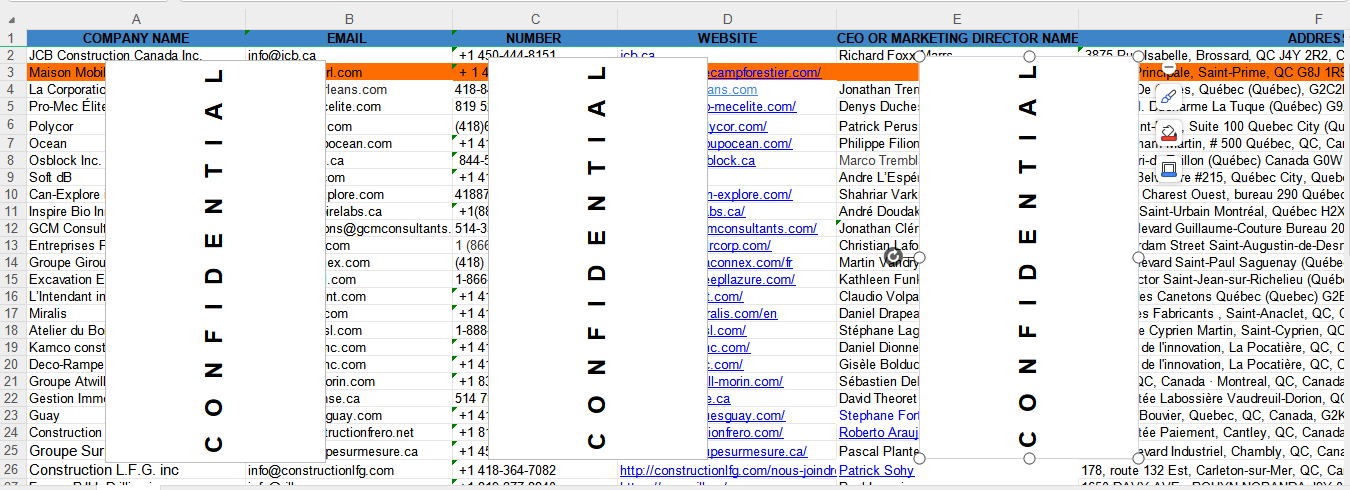Click the Shahriar Vark name cell
1350x490 pixels.
pos(877,194)
